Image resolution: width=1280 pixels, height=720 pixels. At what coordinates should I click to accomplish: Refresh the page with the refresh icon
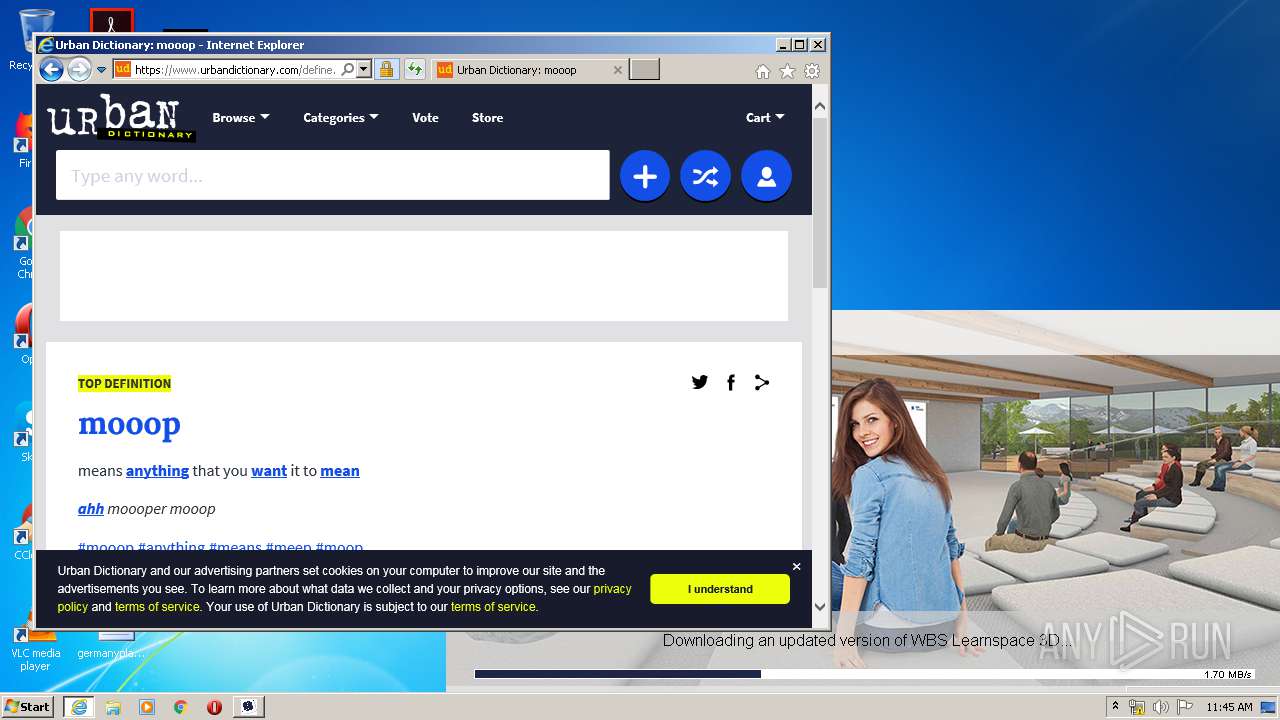tap(415, 70)
